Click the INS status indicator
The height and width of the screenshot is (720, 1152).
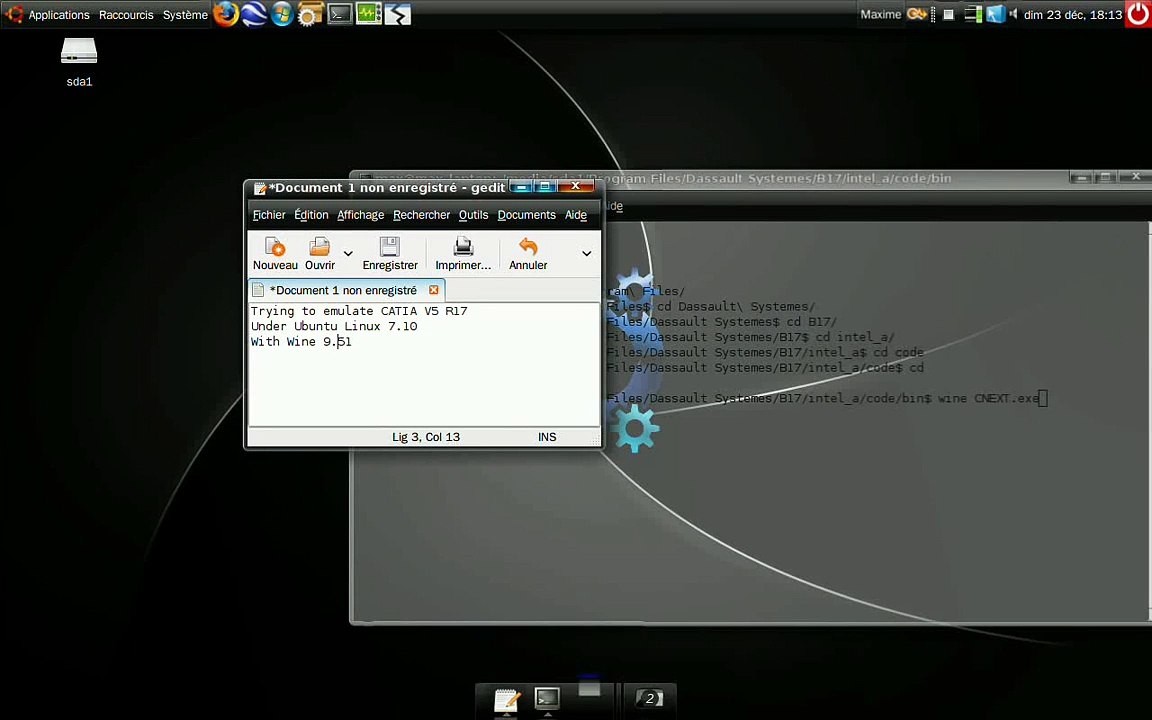click(x=547, y=437)
